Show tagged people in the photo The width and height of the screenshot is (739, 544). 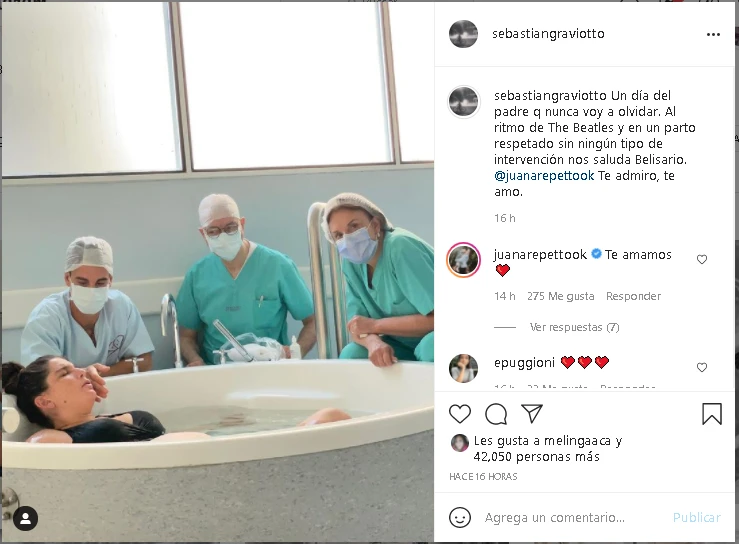[x=25, y=519]
